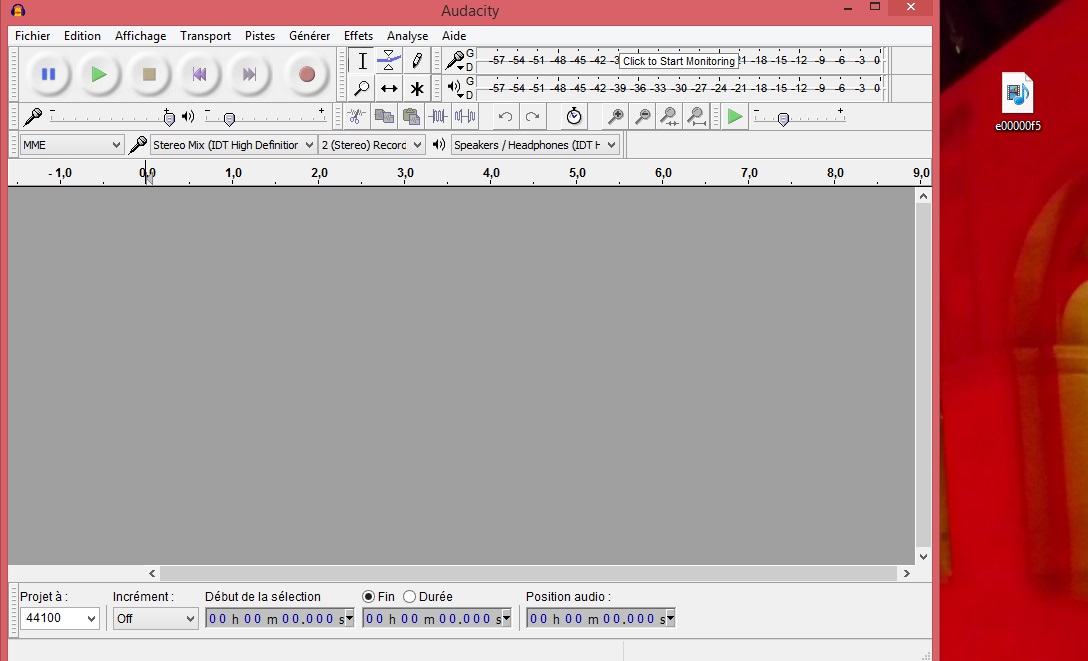The height and width of the screenshot is (661, 1088).
Task: Open the Stereo Mix recording device dropdown
Action: point(232,145)
